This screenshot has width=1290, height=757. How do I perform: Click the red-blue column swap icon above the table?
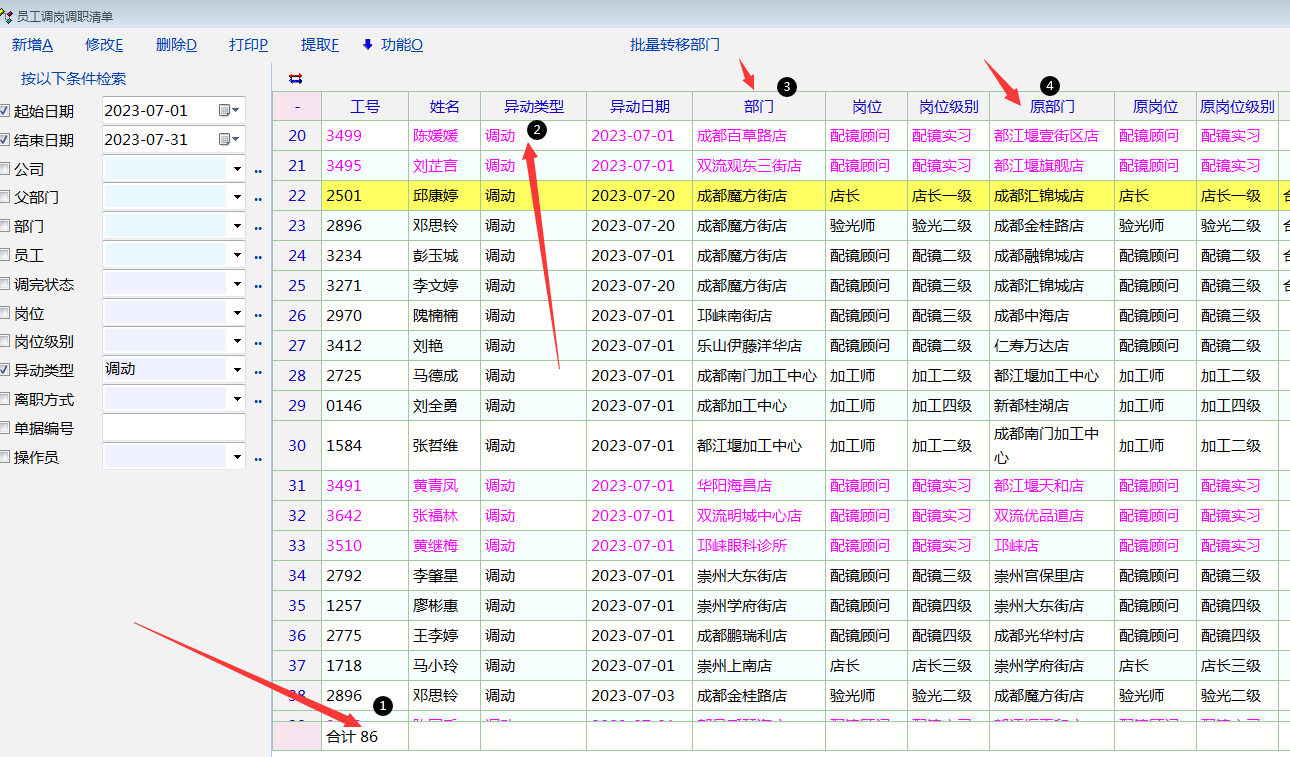(295, 79)
